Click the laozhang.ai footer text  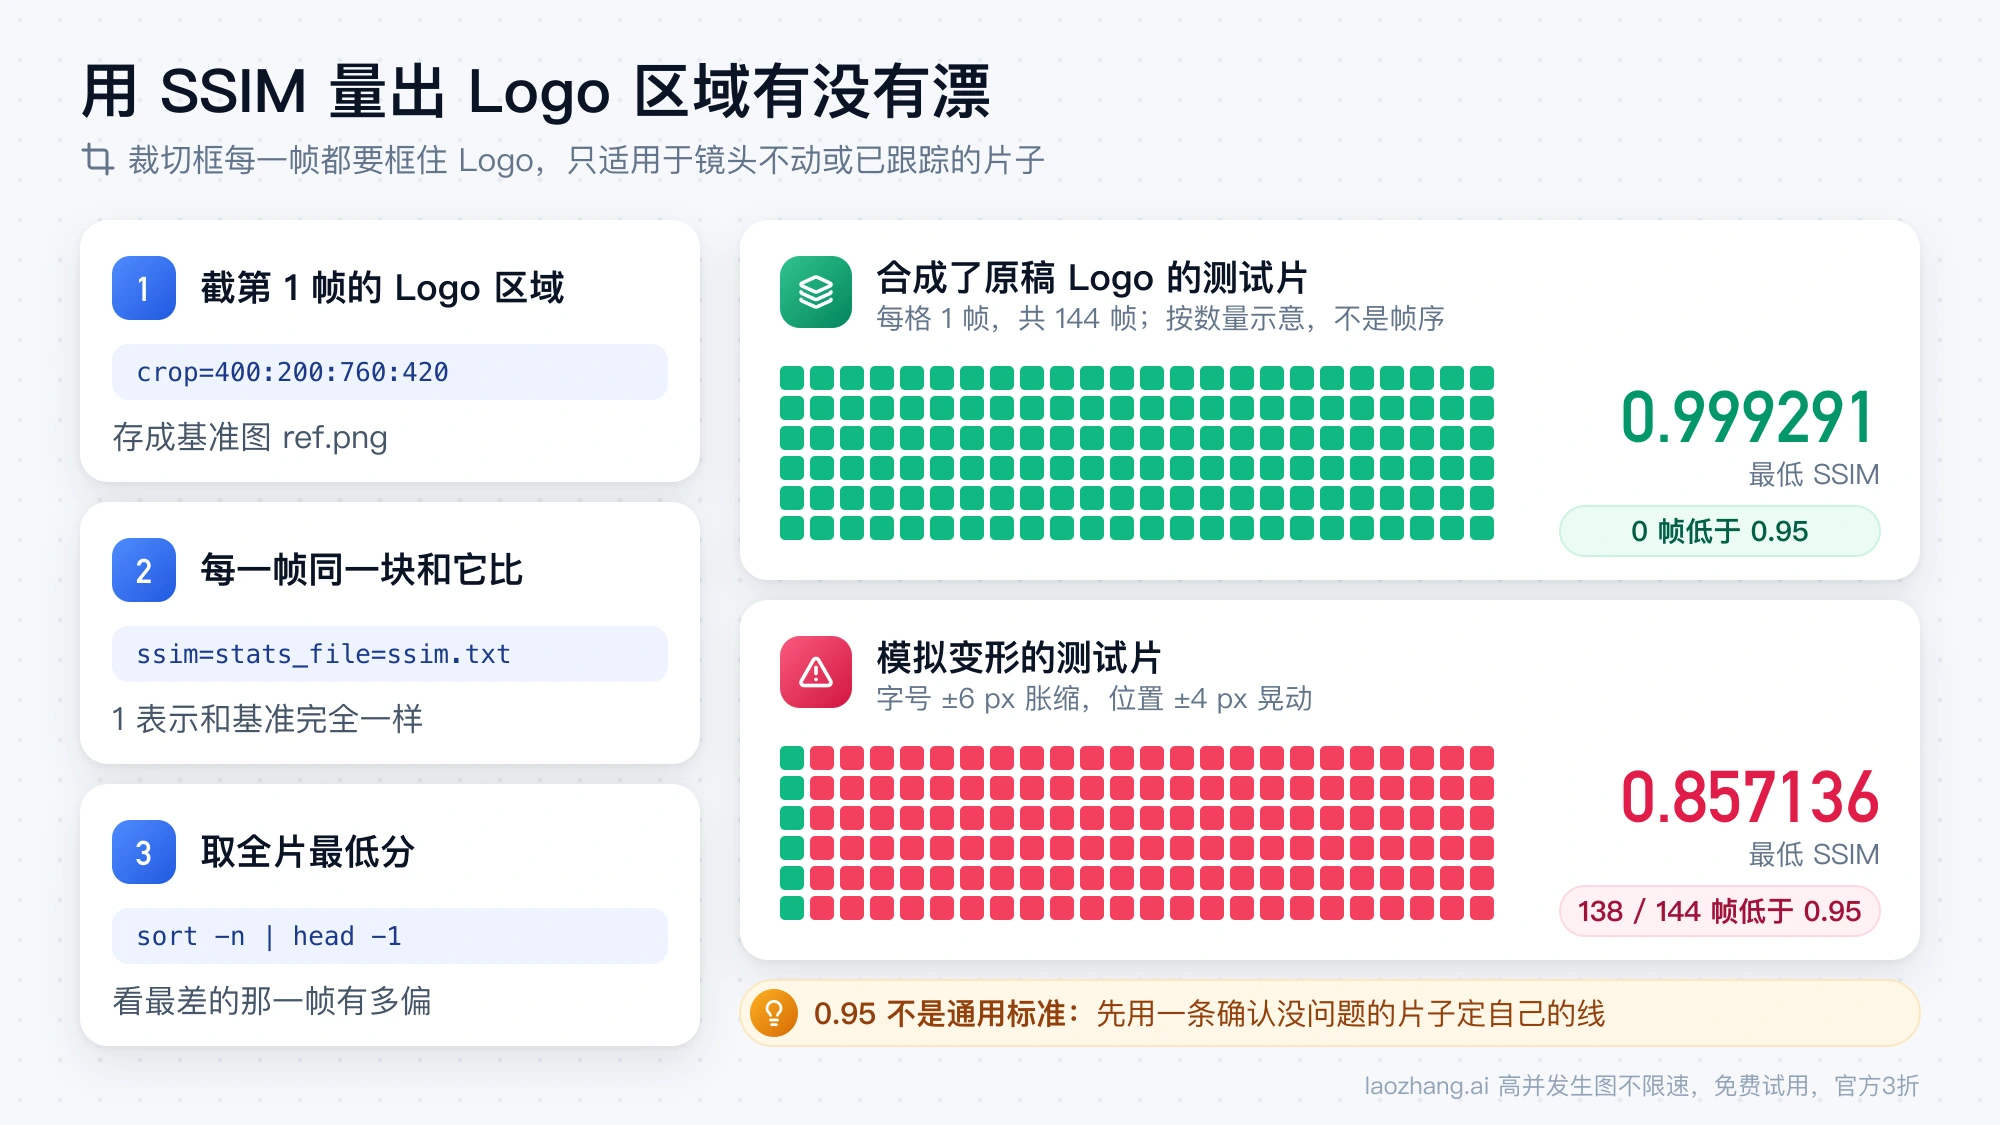(1642, 1086)
